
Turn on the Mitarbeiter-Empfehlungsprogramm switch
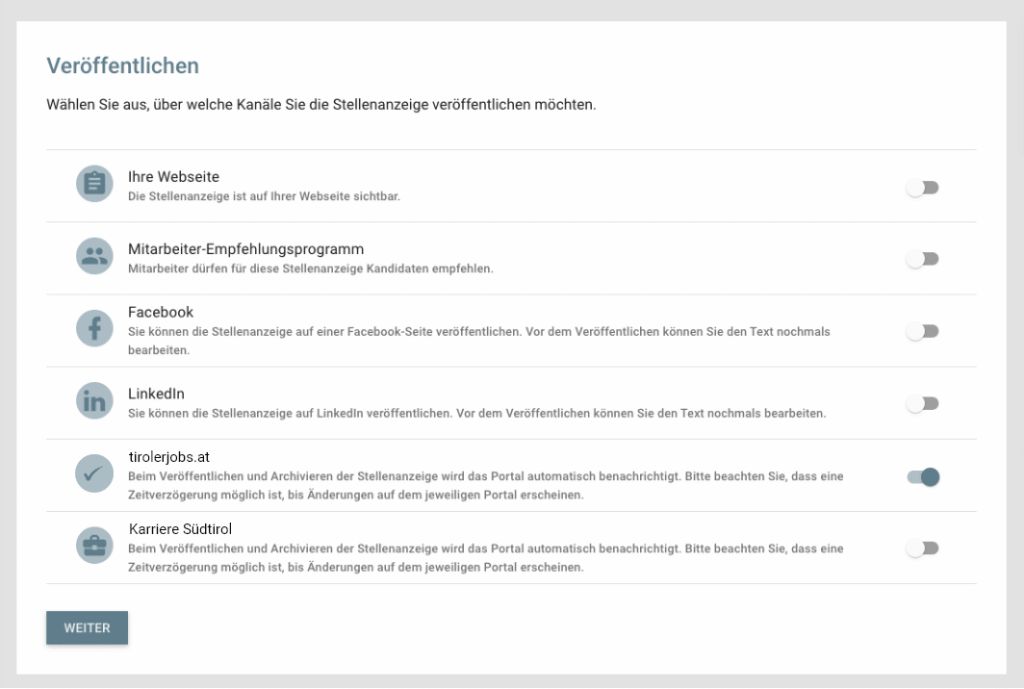[922, 260]
